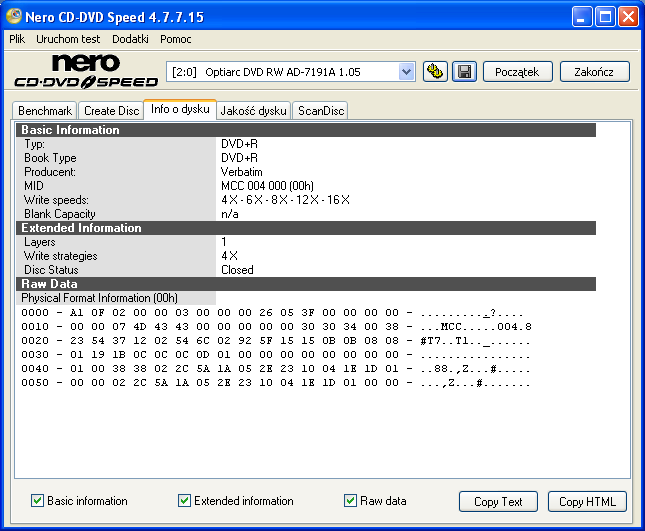645x531 pixels.
Task: Minimize the Nero CD-DVD Speed window
Action: [582, 17]
